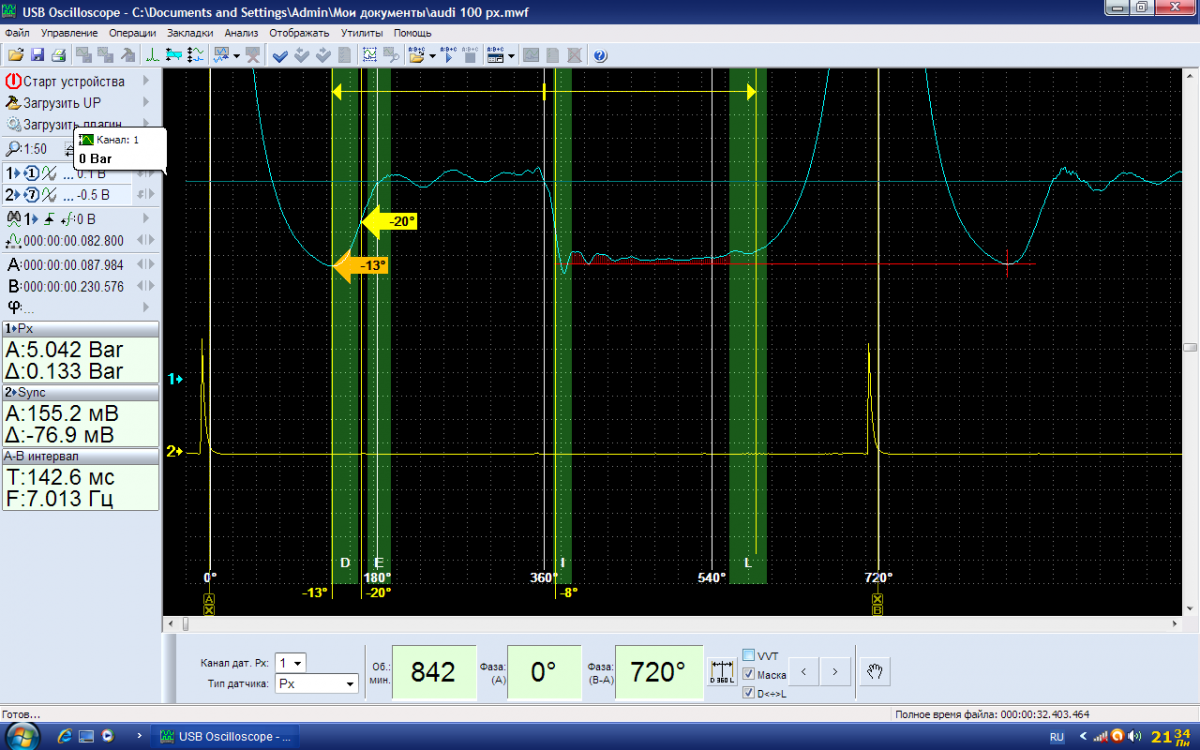This screenshot has width=1200, height=750.
Task: Click the vertical scrollbar thumb at right edge
Action: click(x=1190, y=346)
